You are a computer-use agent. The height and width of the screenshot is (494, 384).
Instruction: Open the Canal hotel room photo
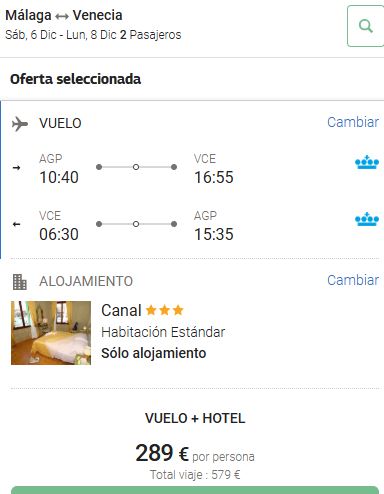[x=51, y=333]
